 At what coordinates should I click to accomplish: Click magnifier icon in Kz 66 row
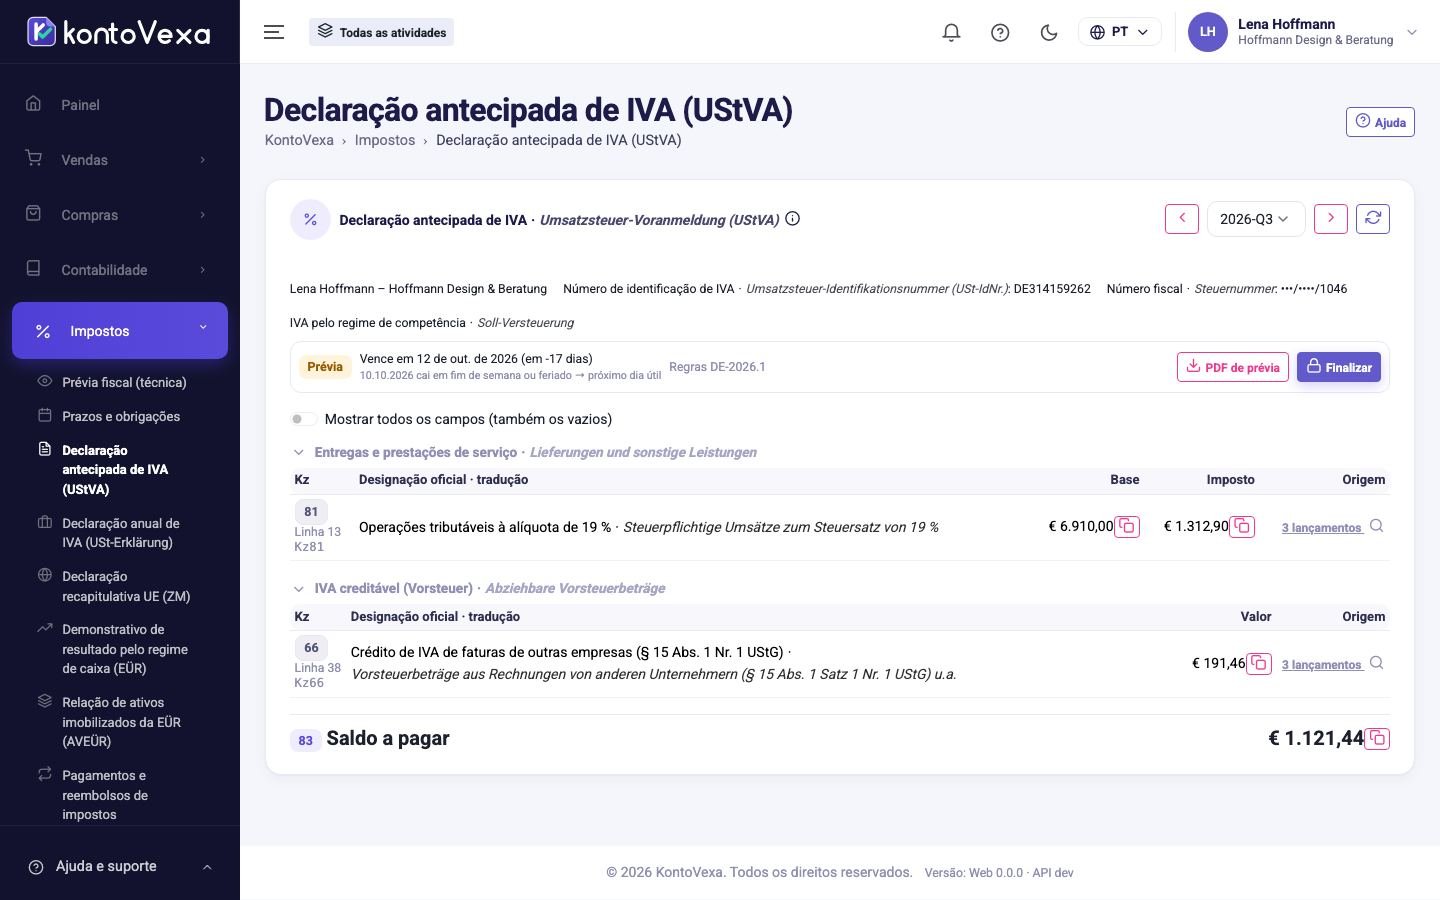(1377, 663)
